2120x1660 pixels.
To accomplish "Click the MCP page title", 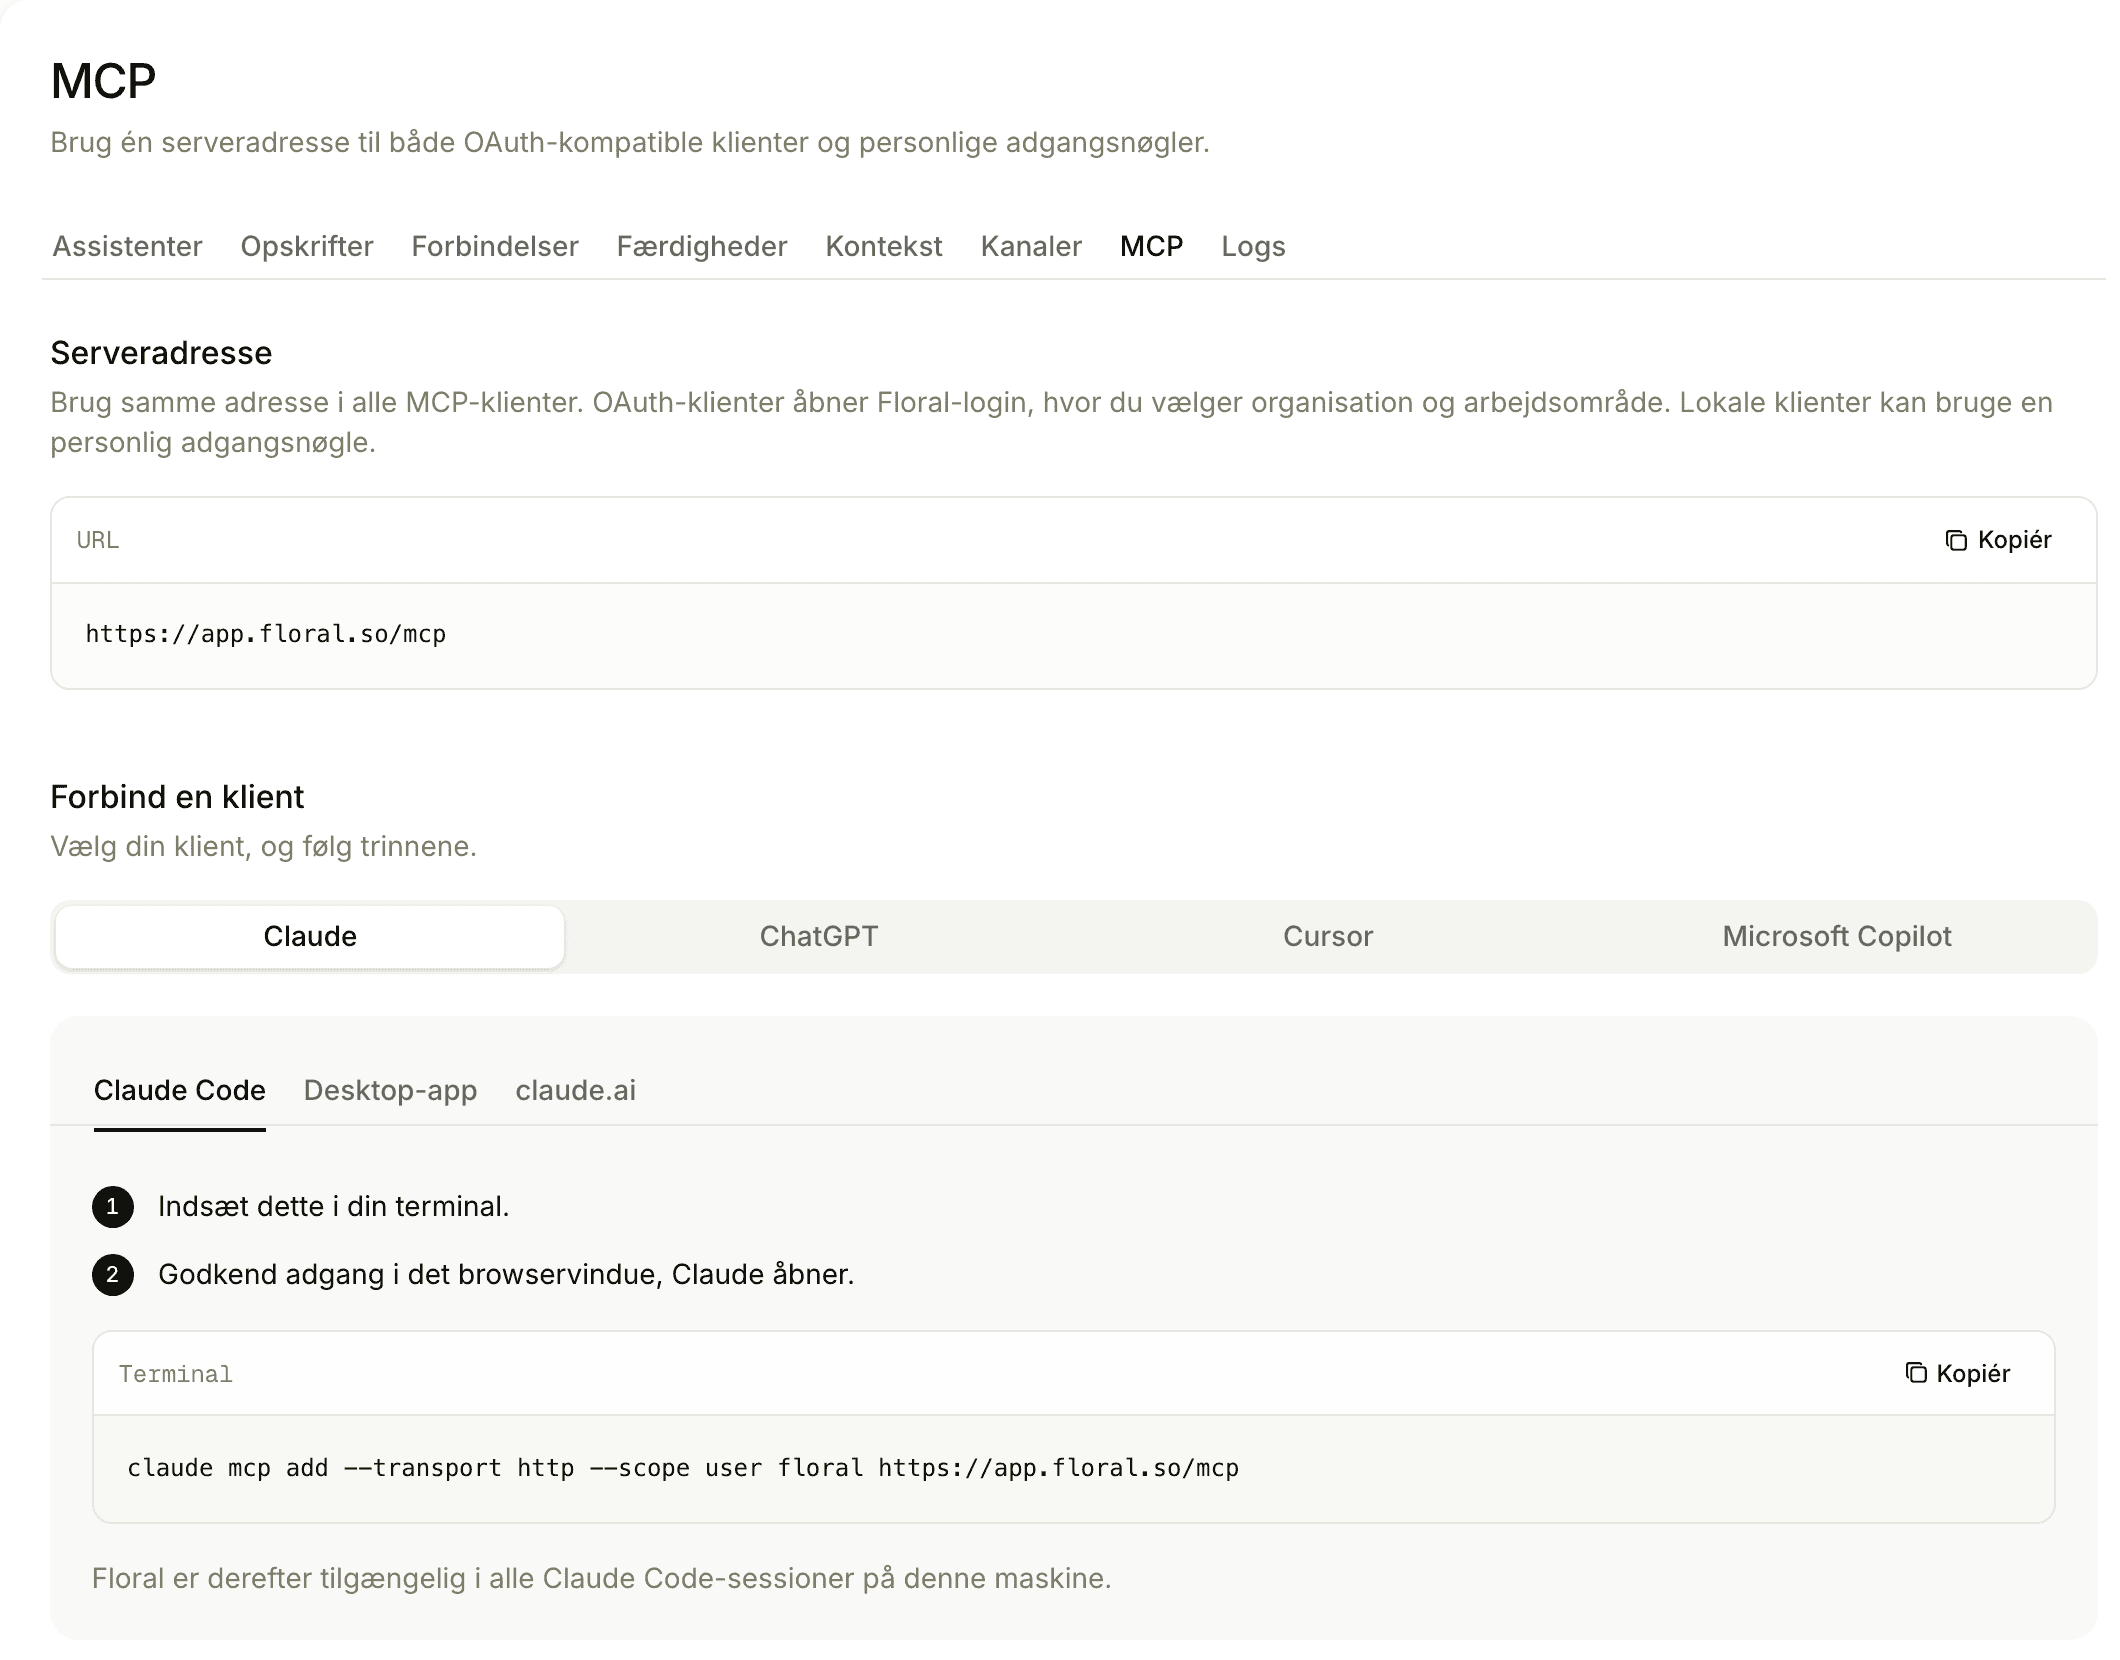I will click(x=103, y=81).
